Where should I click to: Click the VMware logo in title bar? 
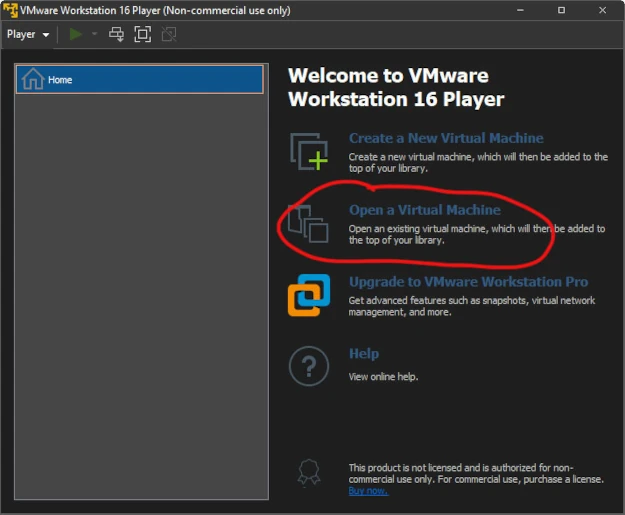click(11, 10)
